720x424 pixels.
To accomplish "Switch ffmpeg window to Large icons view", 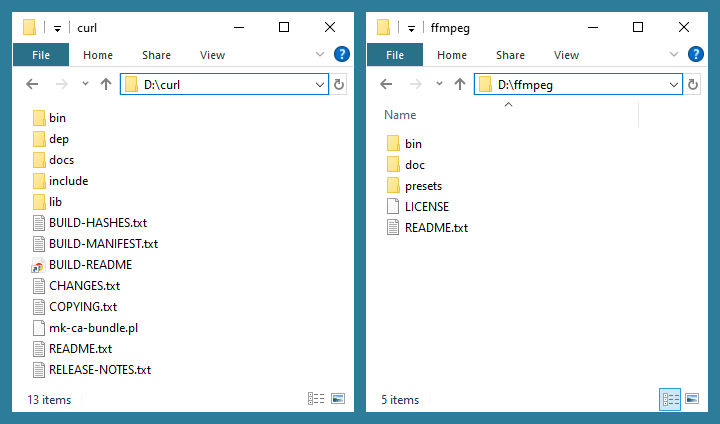I will click(x=691, y=399).
